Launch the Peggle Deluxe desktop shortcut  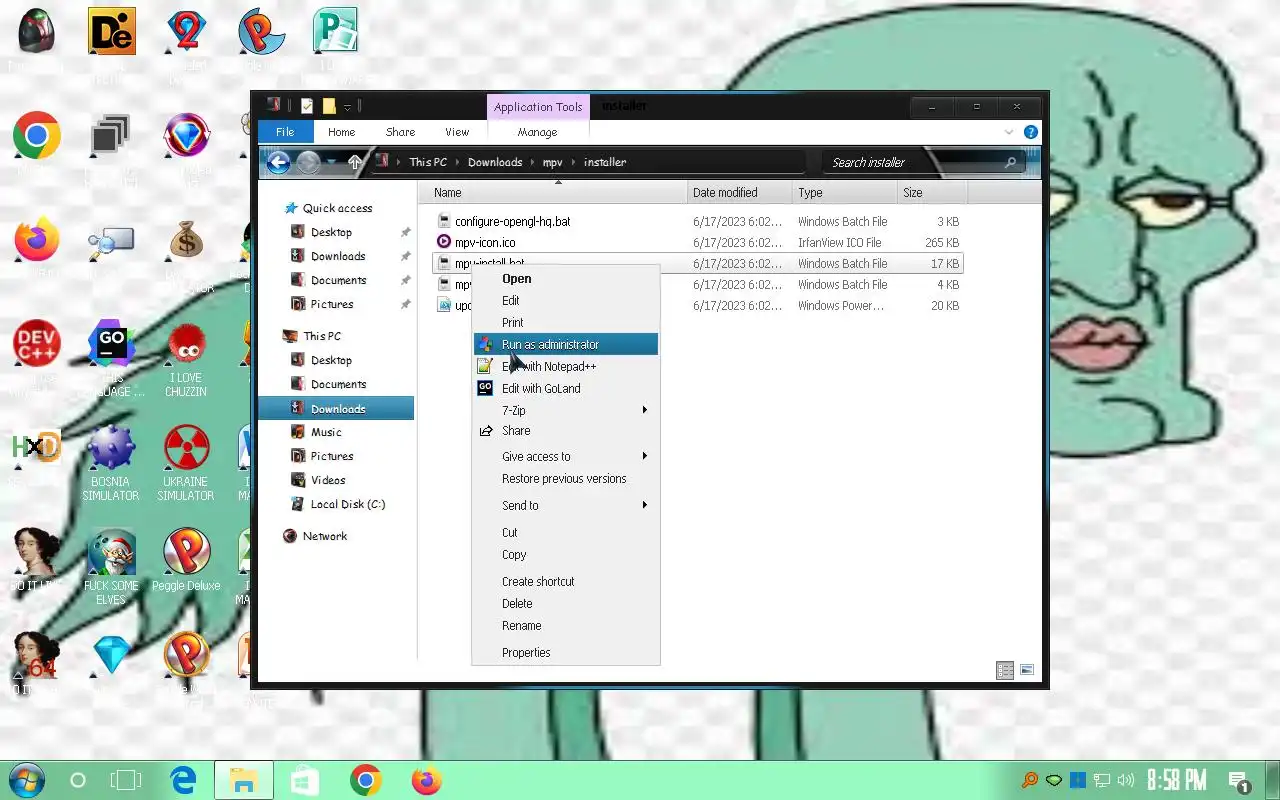(x=186, y=560)
